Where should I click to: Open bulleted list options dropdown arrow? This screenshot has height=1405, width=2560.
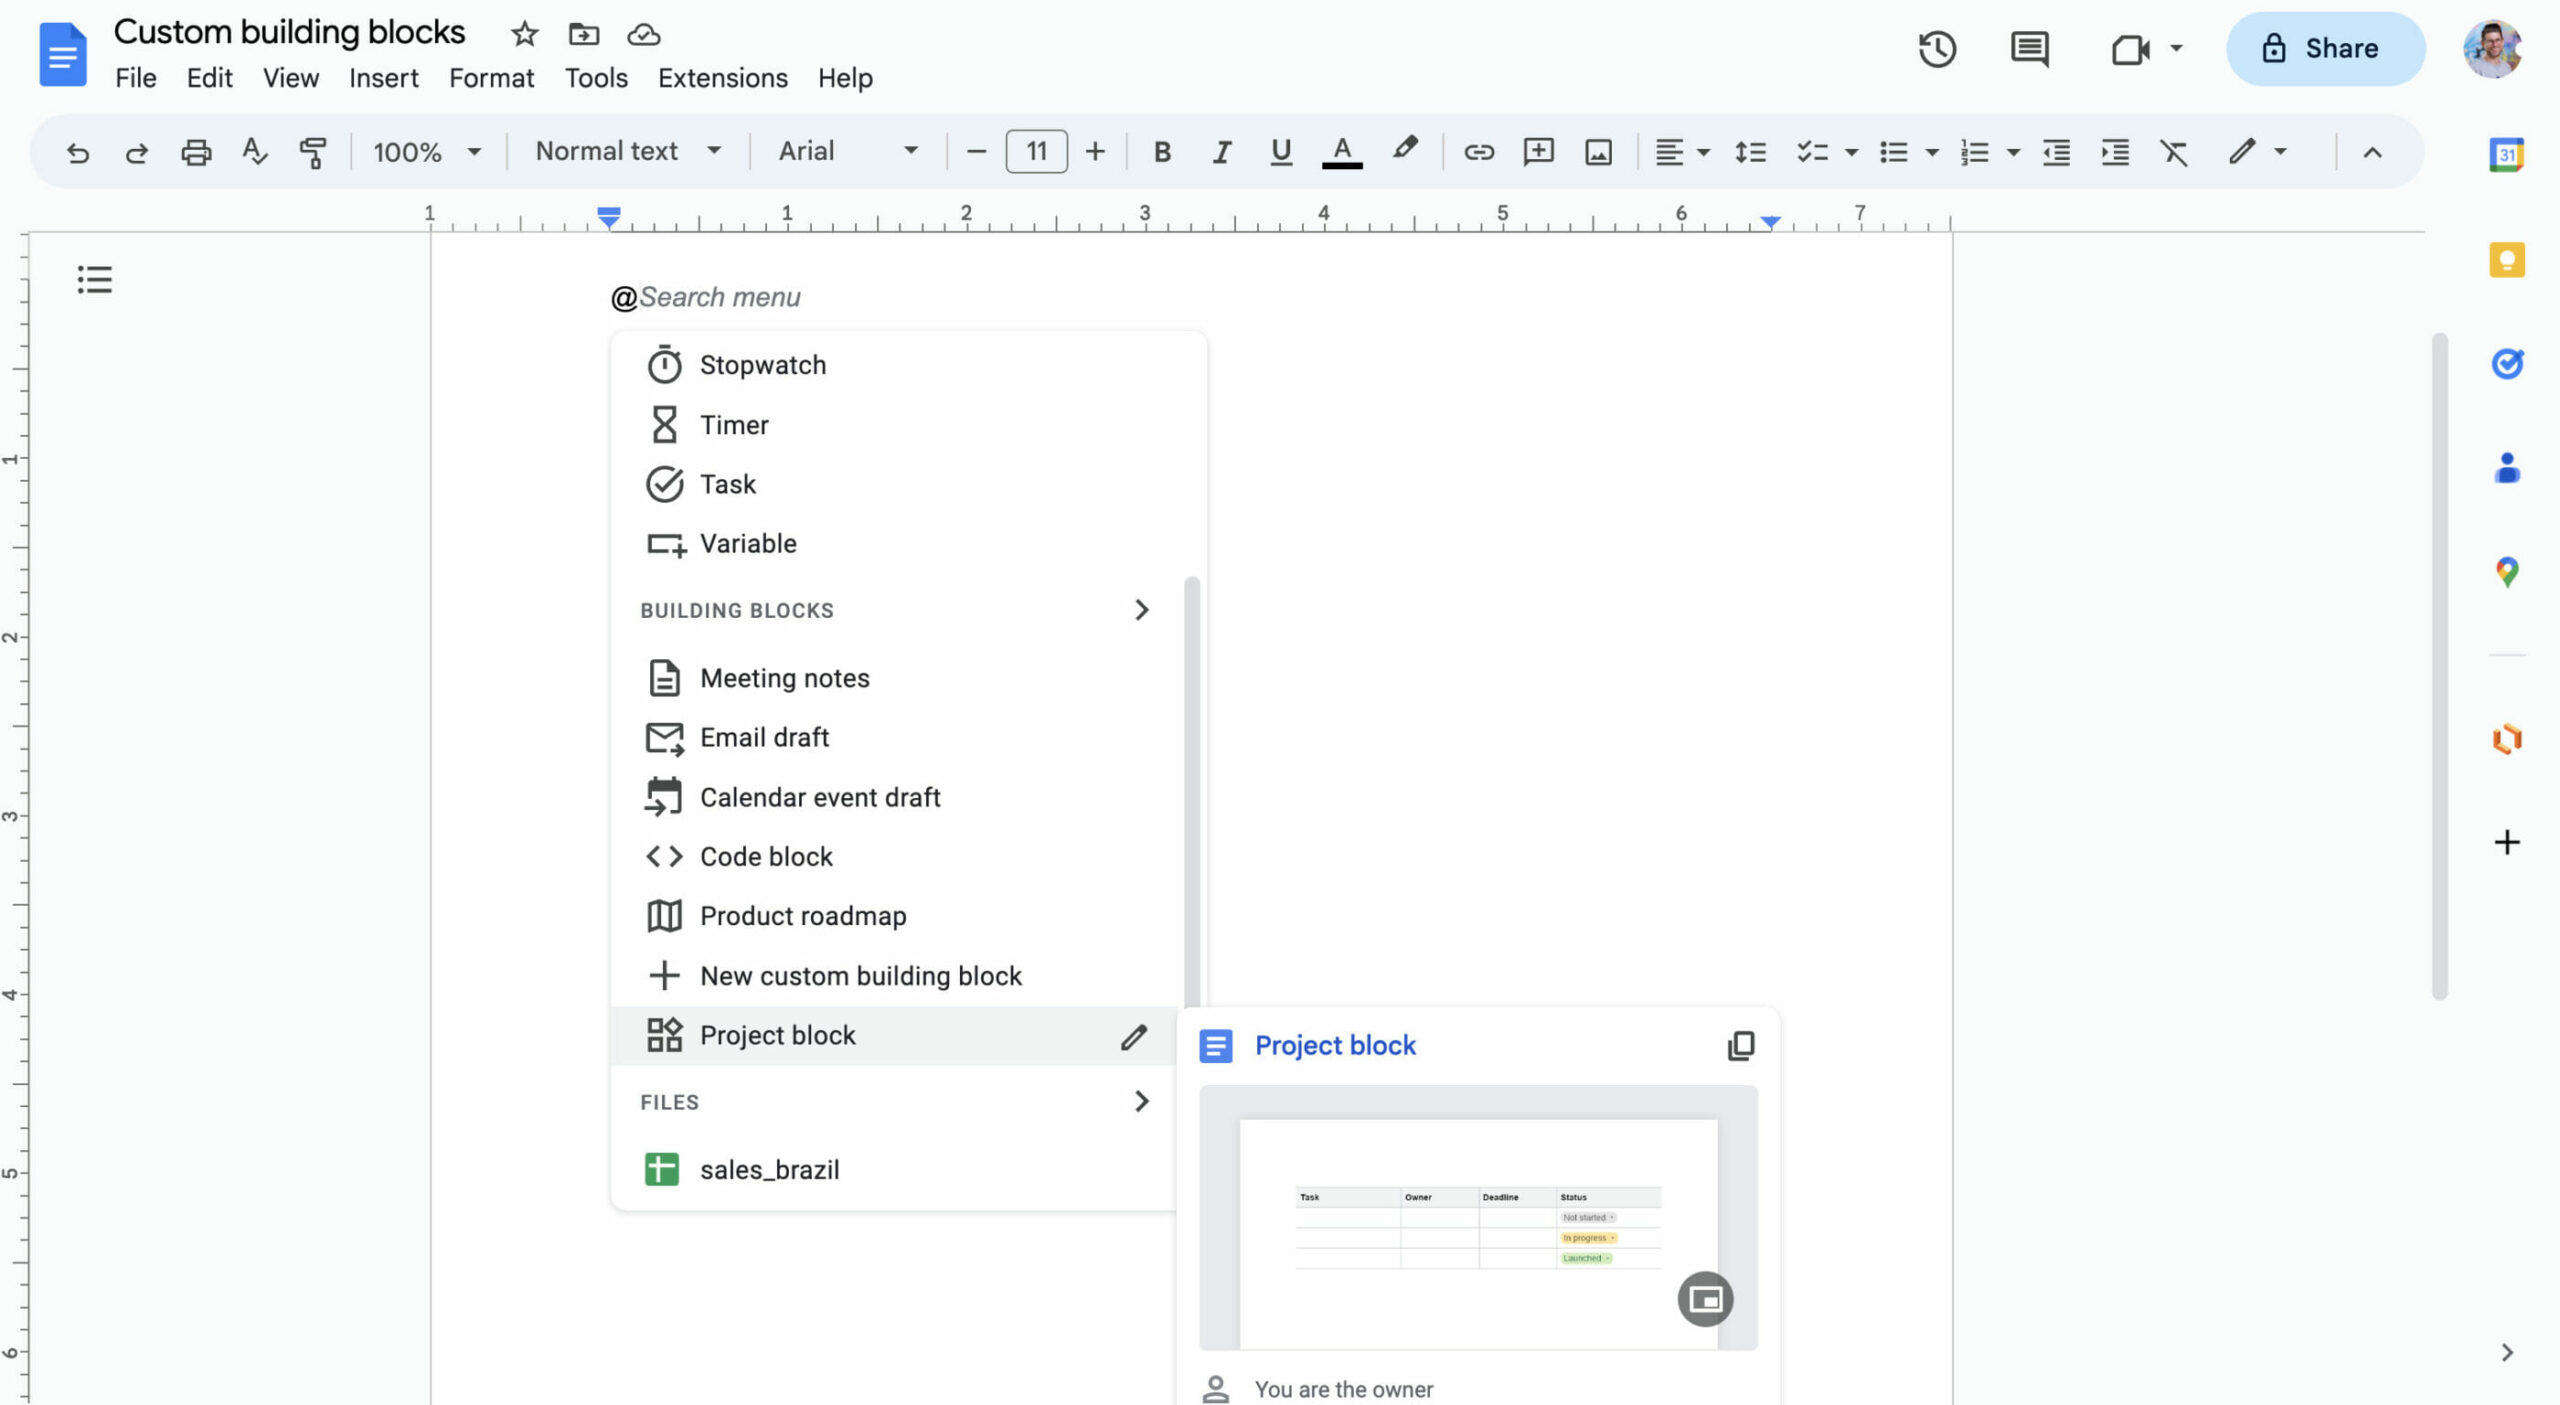1932,153
